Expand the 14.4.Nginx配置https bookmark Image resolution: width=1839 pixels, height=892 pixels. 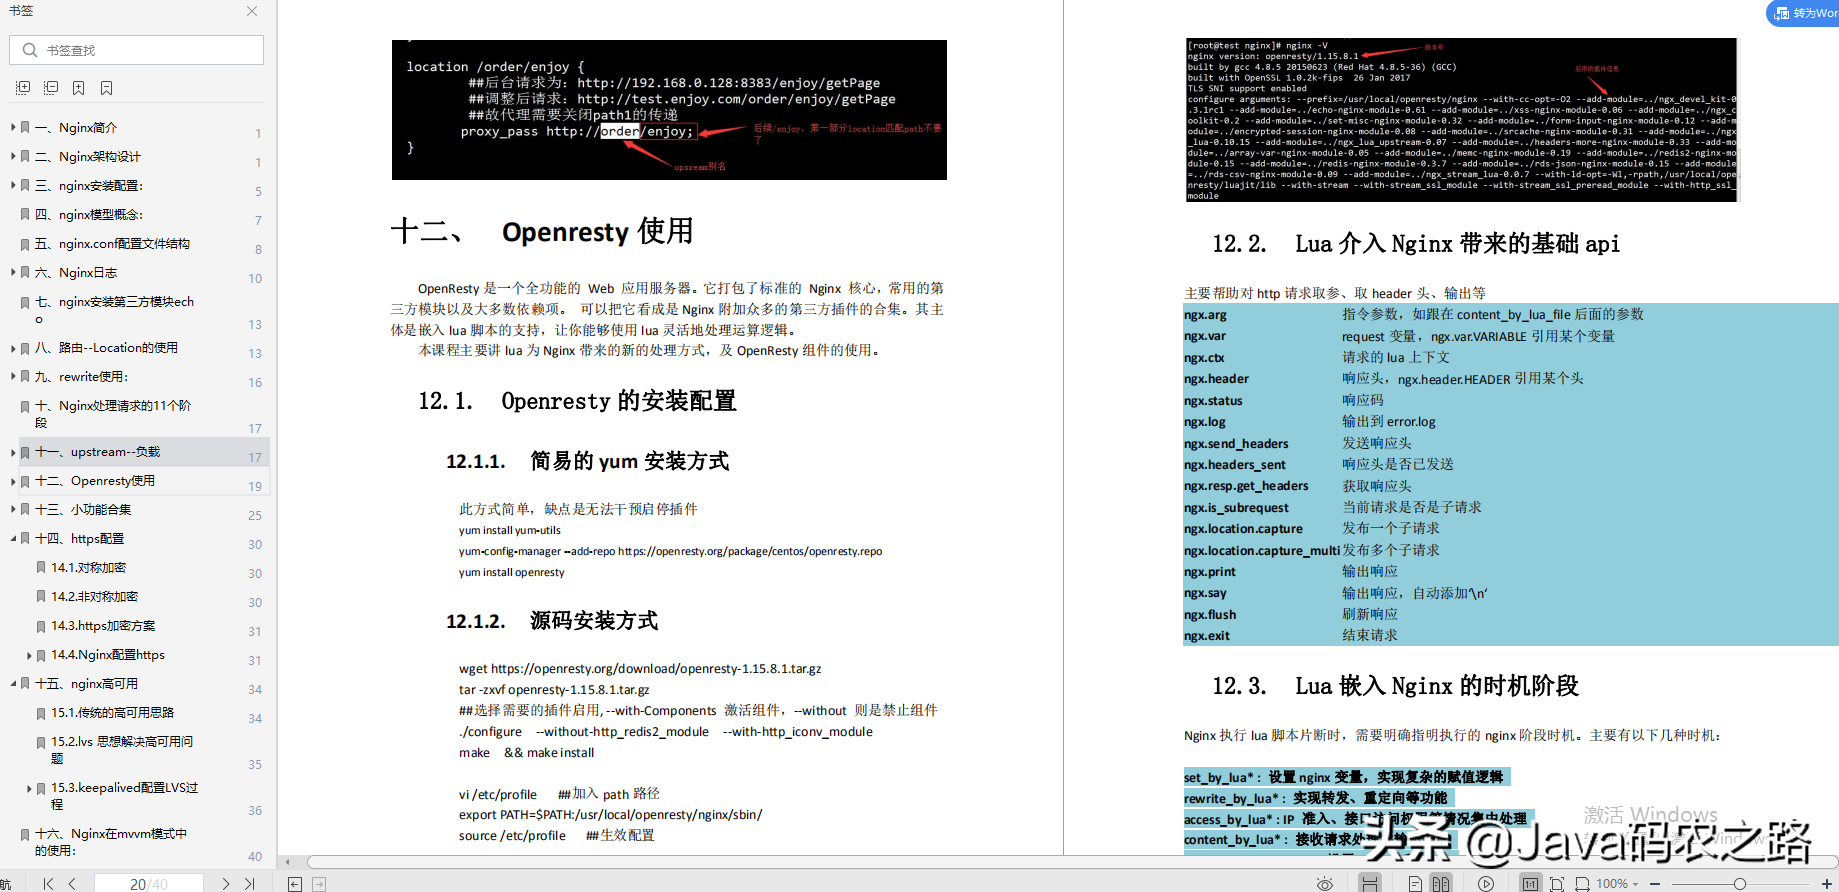(x=29, y=655)
